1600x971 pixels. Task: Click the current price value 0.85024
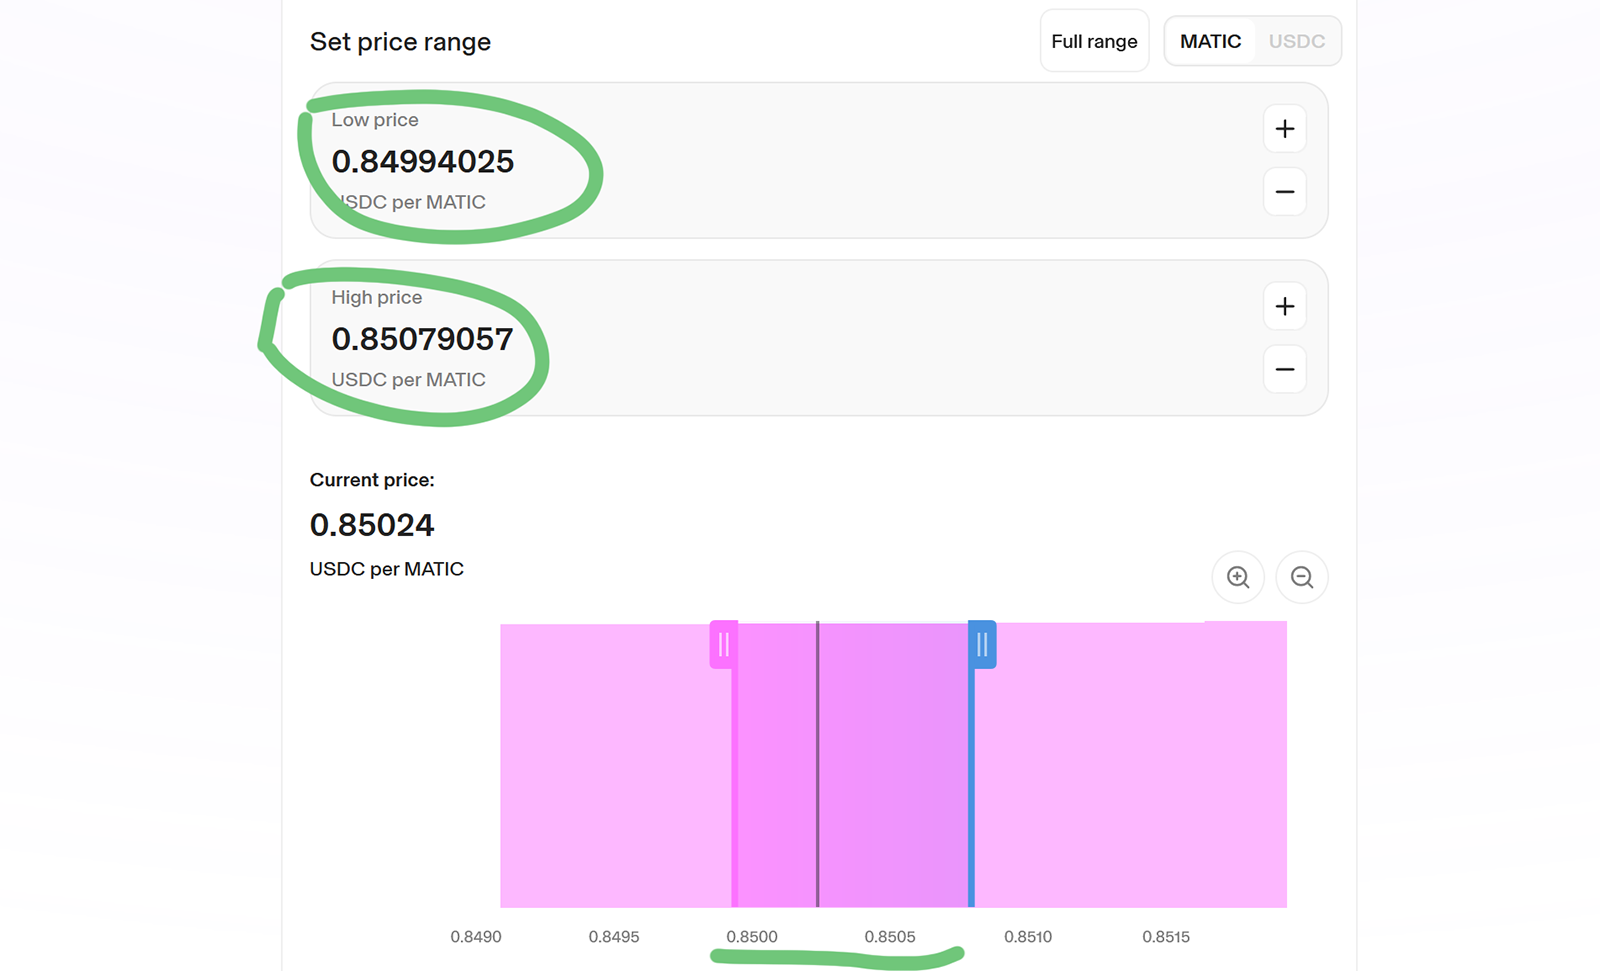coord(372,525)
